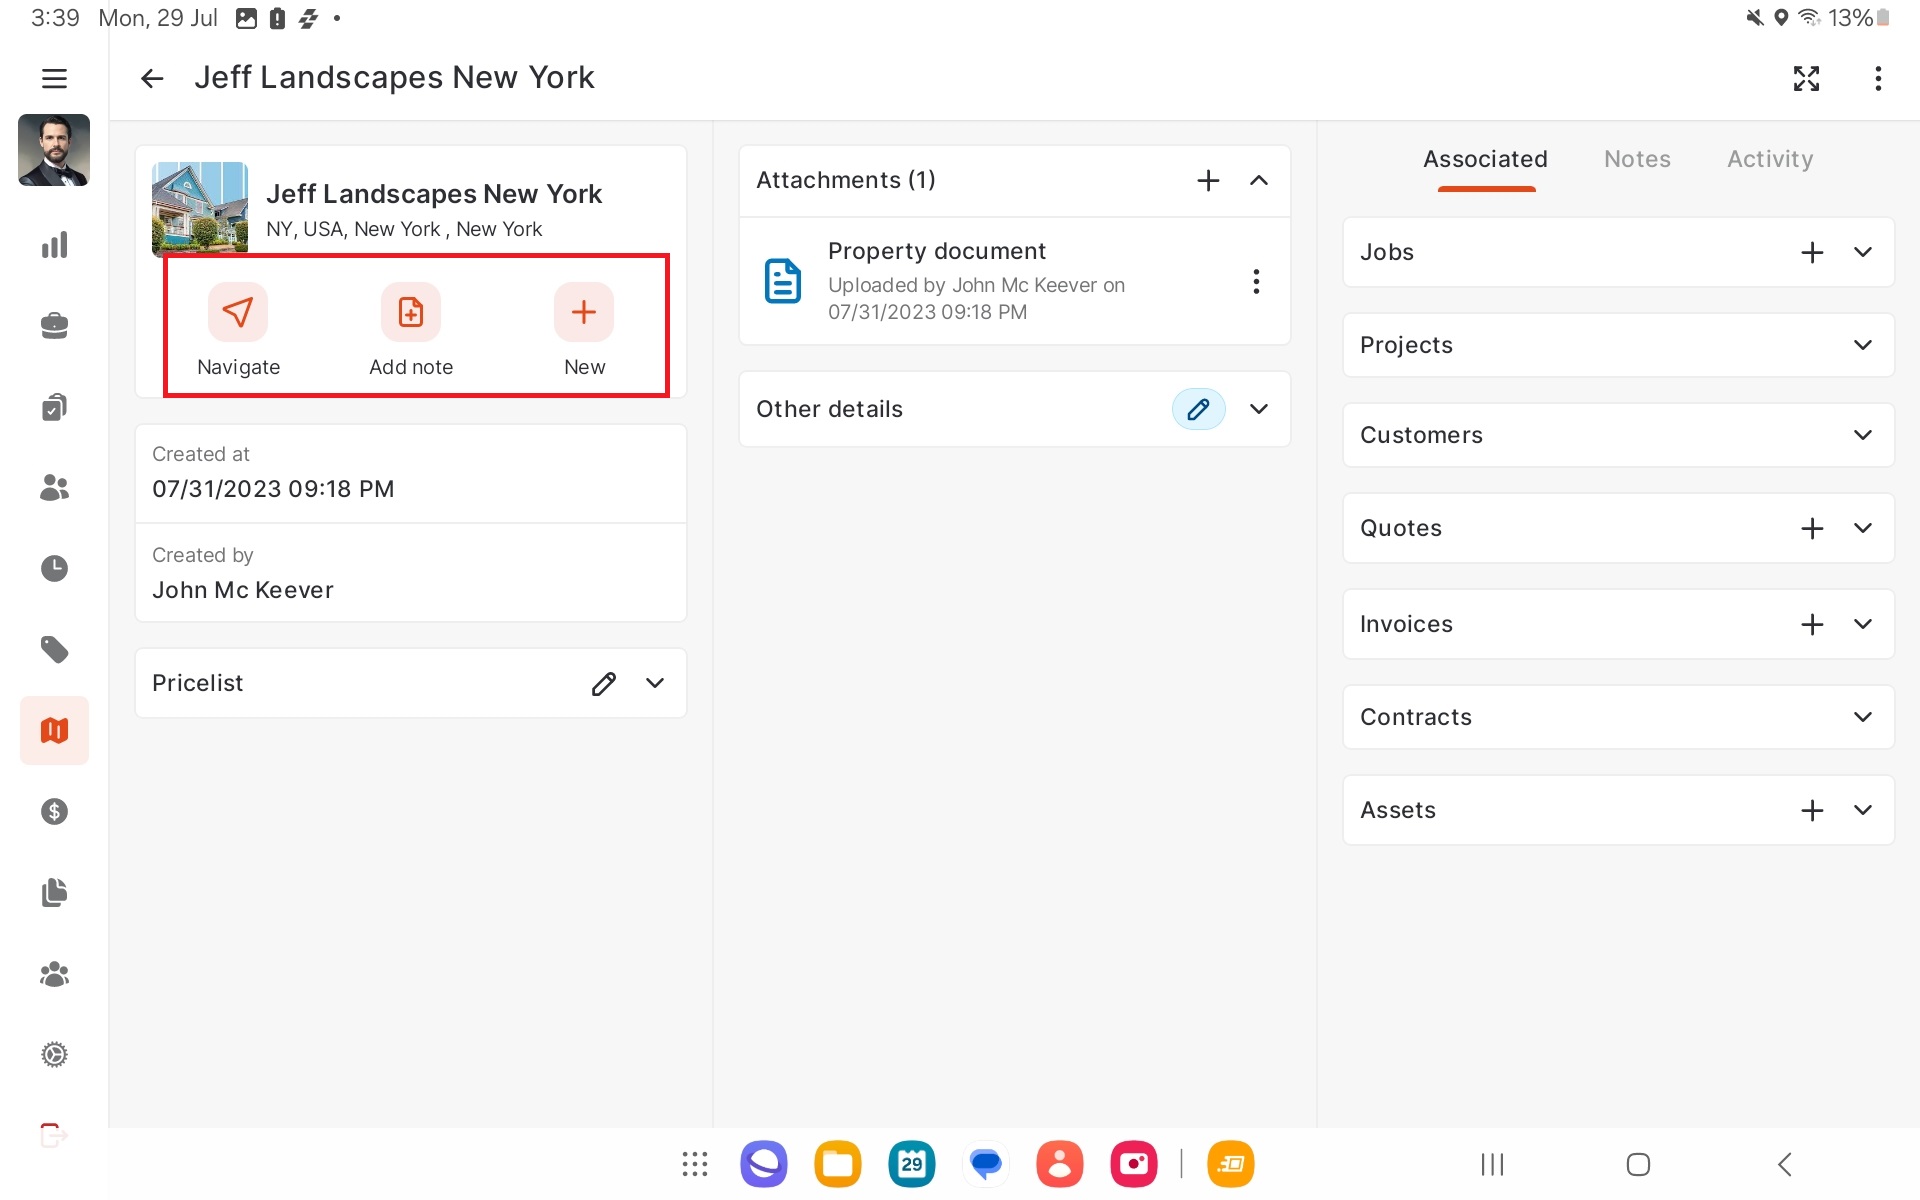Add a new attachment with plus

1208,180
